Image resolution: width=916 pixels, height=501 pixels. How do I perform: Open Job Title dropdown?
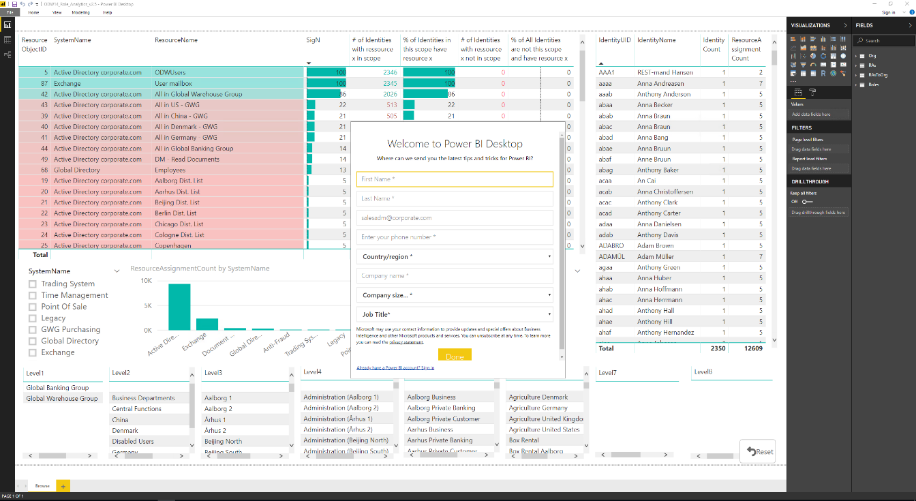pyautogui.click(x=454, y=314)
